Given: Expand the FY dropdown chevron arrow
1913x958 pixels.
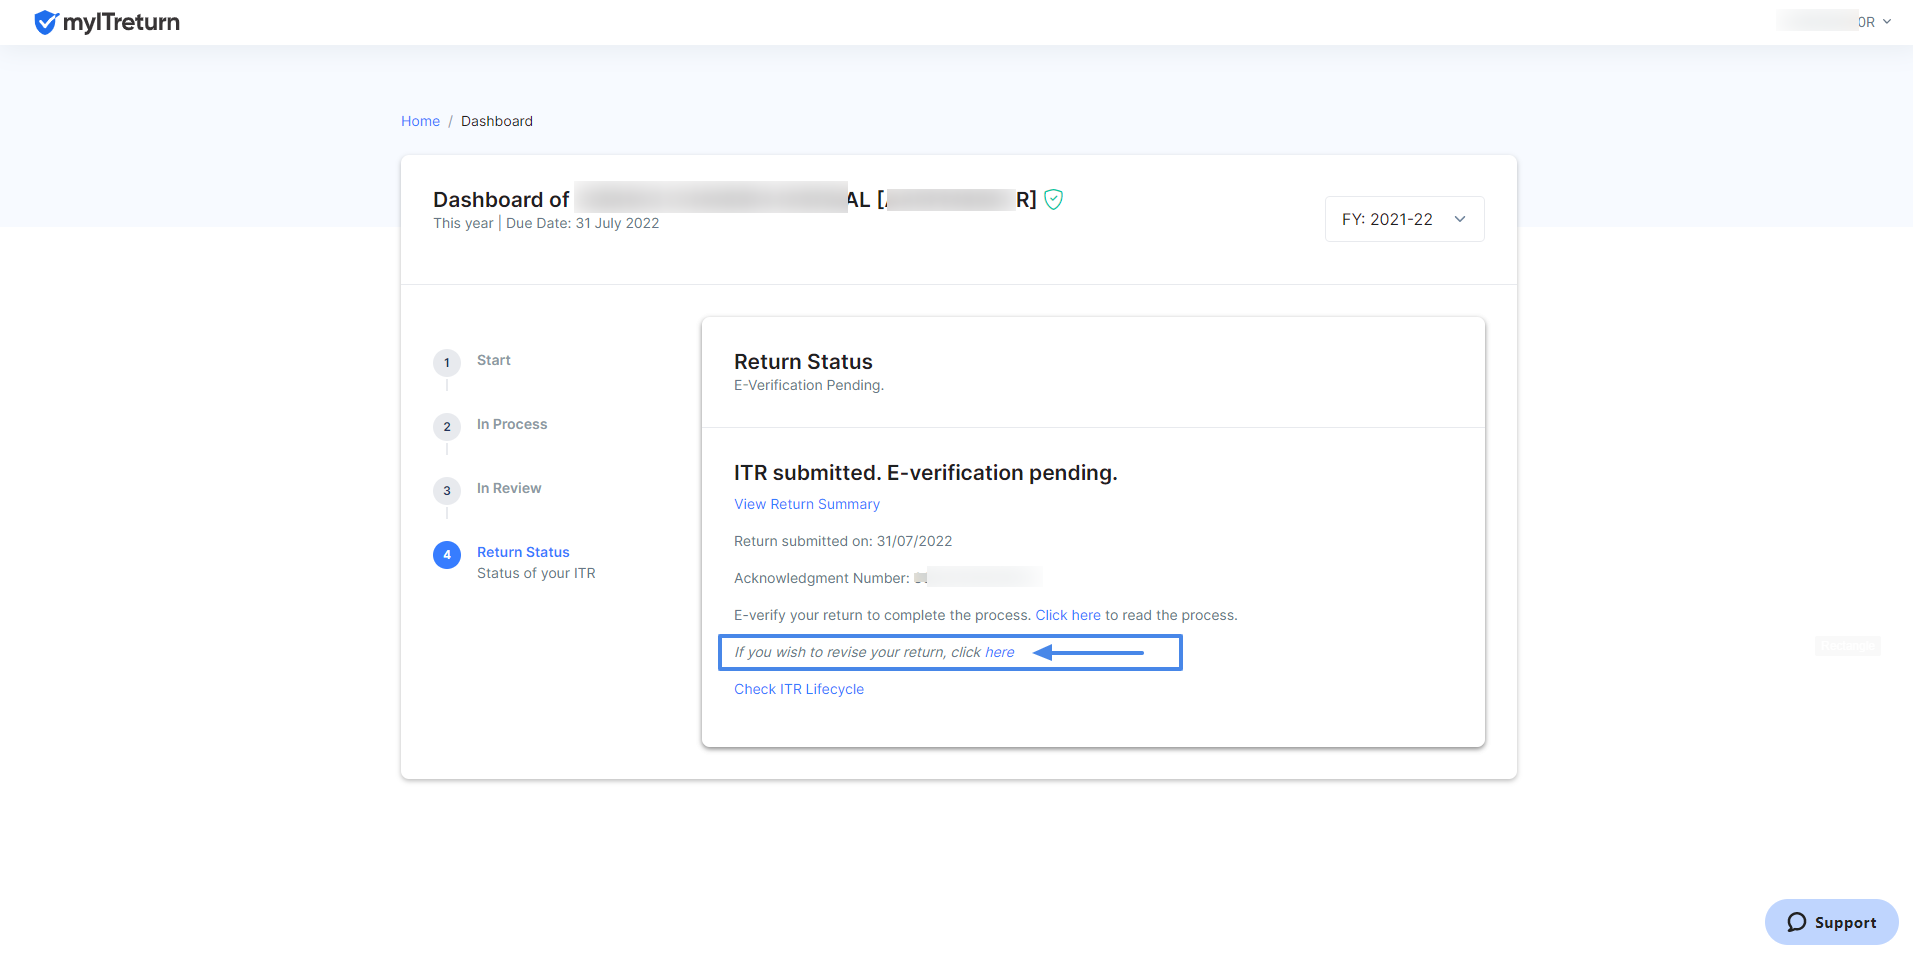Looking at the screenshot, I should (x=1460, y=219).
